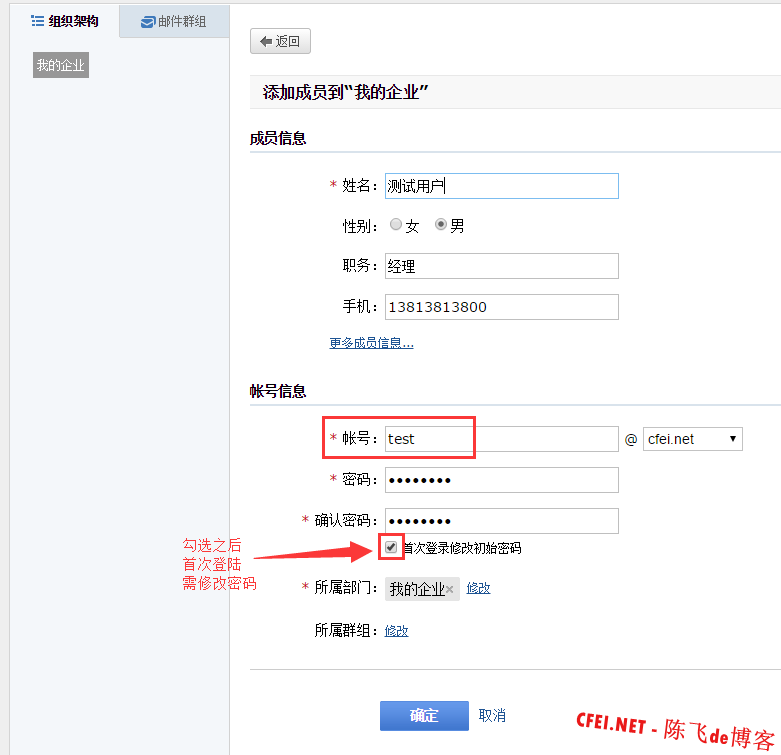Focus the 姓名 name input field

click(x=501, y=186)
